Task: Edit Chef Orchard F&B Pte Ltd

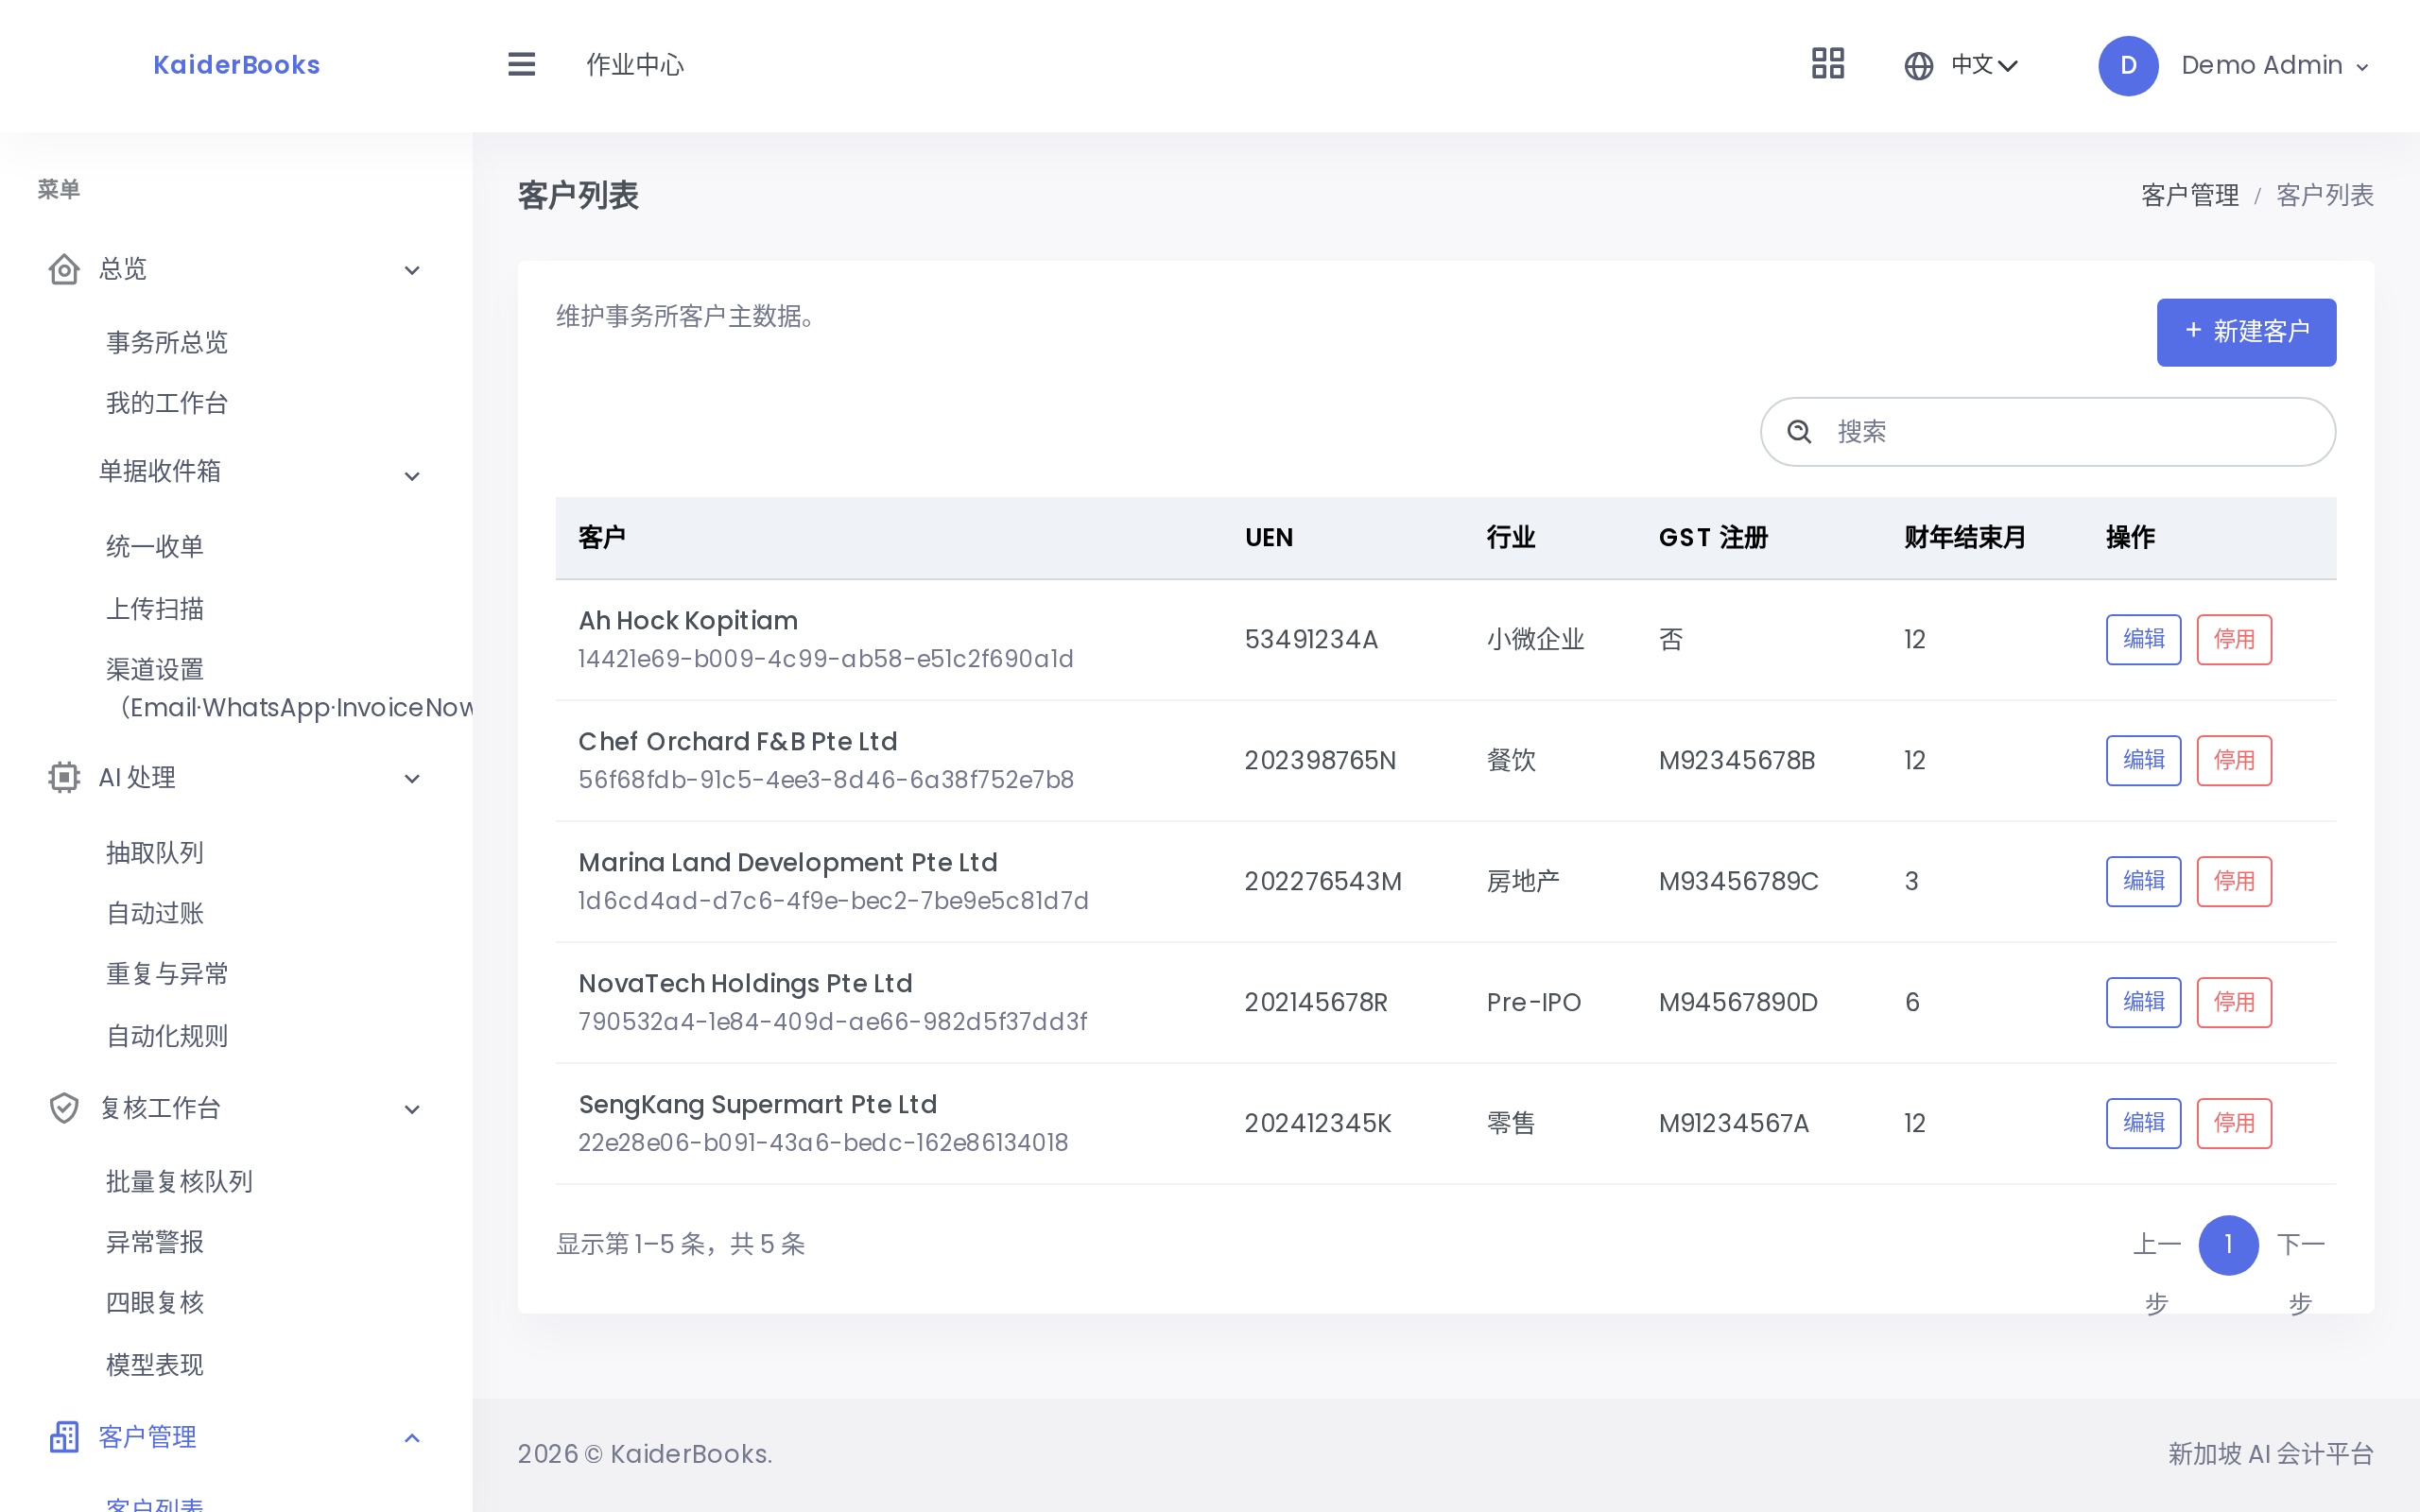Action: pyautogui.click(x=2143, y=761)
